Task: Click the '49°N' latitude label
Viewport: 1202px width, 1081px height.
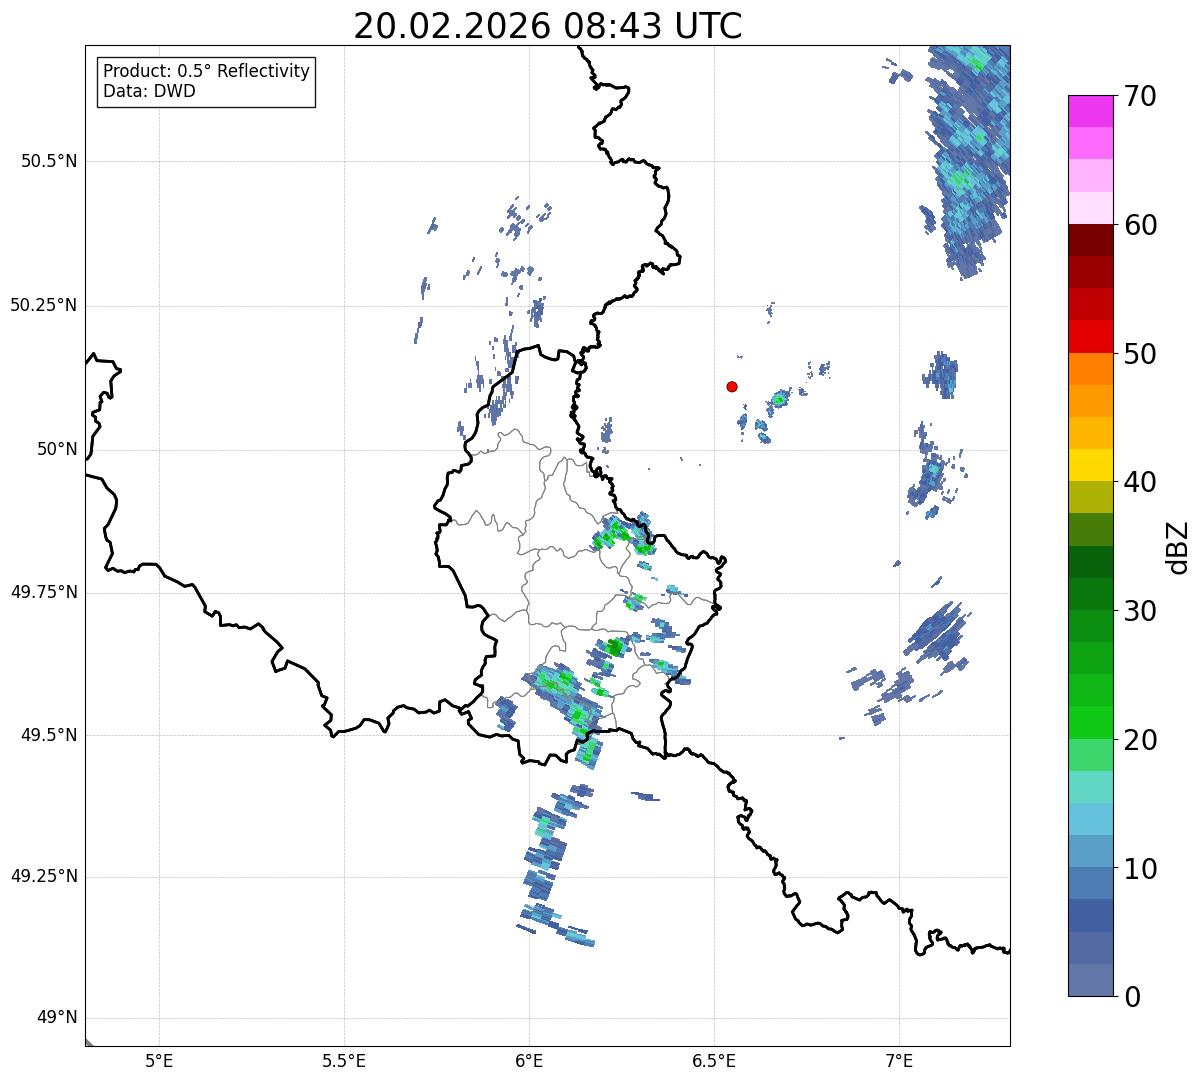Action: (56, 1018)
